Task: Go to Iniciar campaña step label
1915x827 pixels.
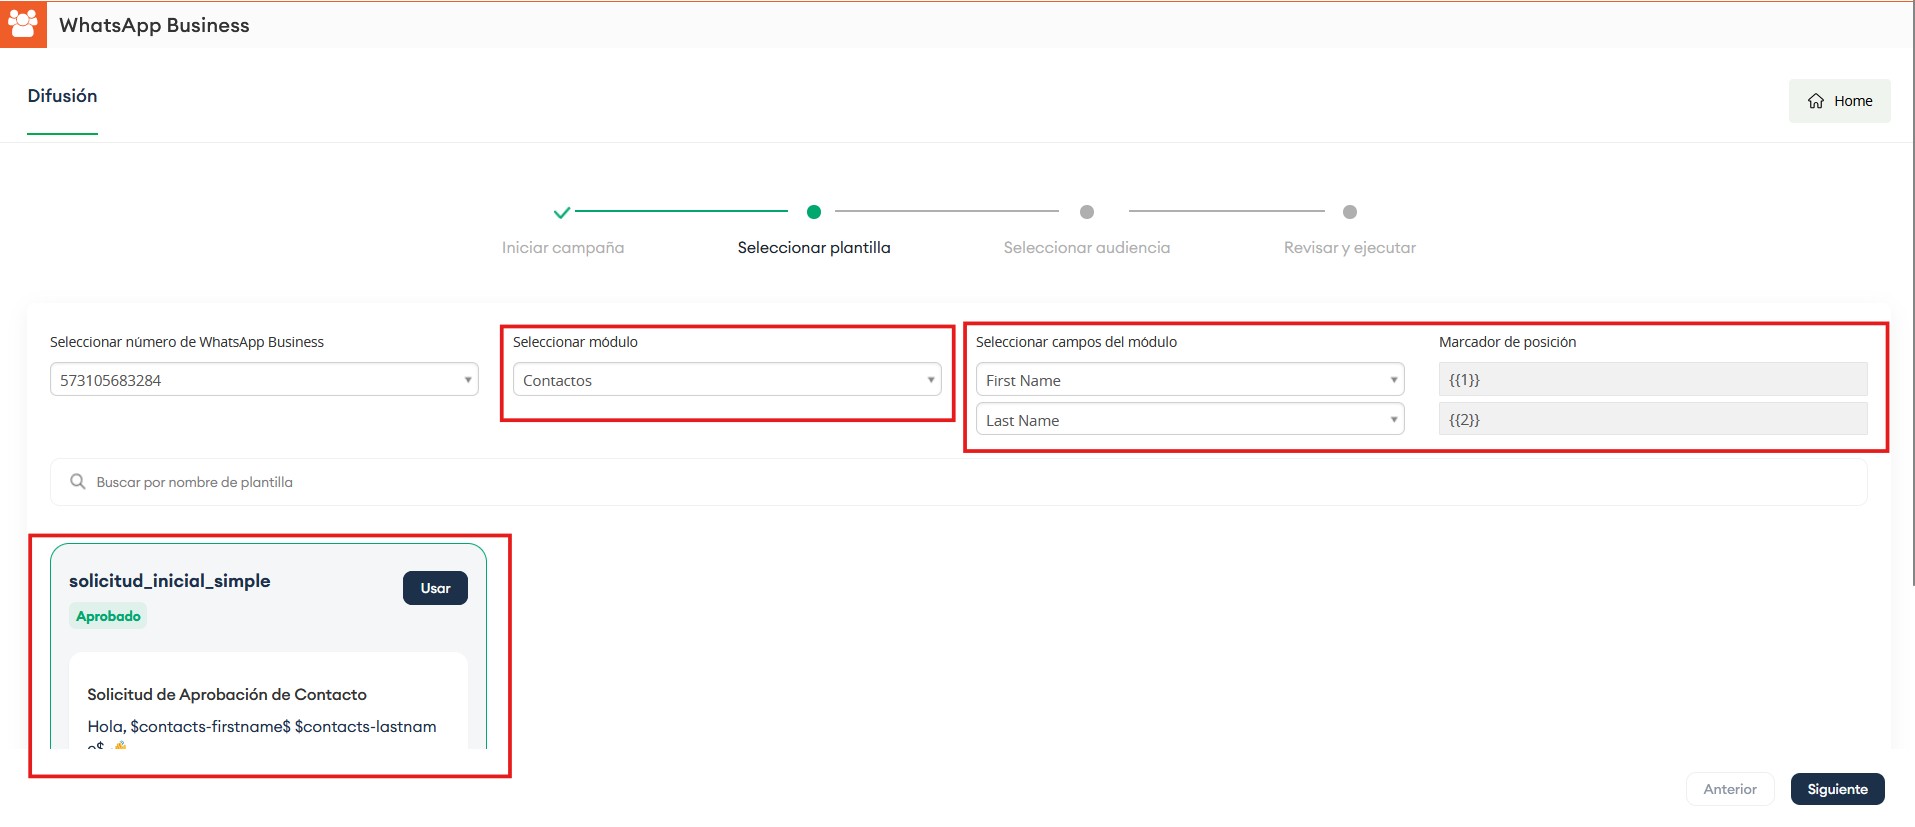Action: coord(563,248)
